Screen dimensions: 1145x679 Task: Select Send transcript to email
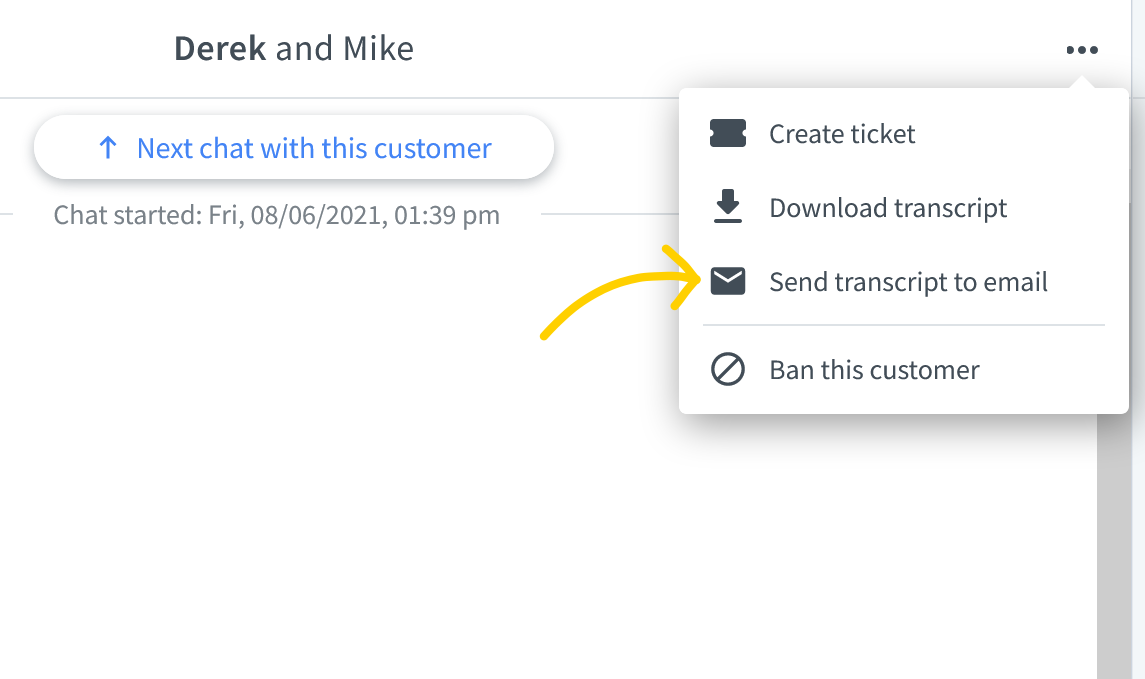(903, 282)
